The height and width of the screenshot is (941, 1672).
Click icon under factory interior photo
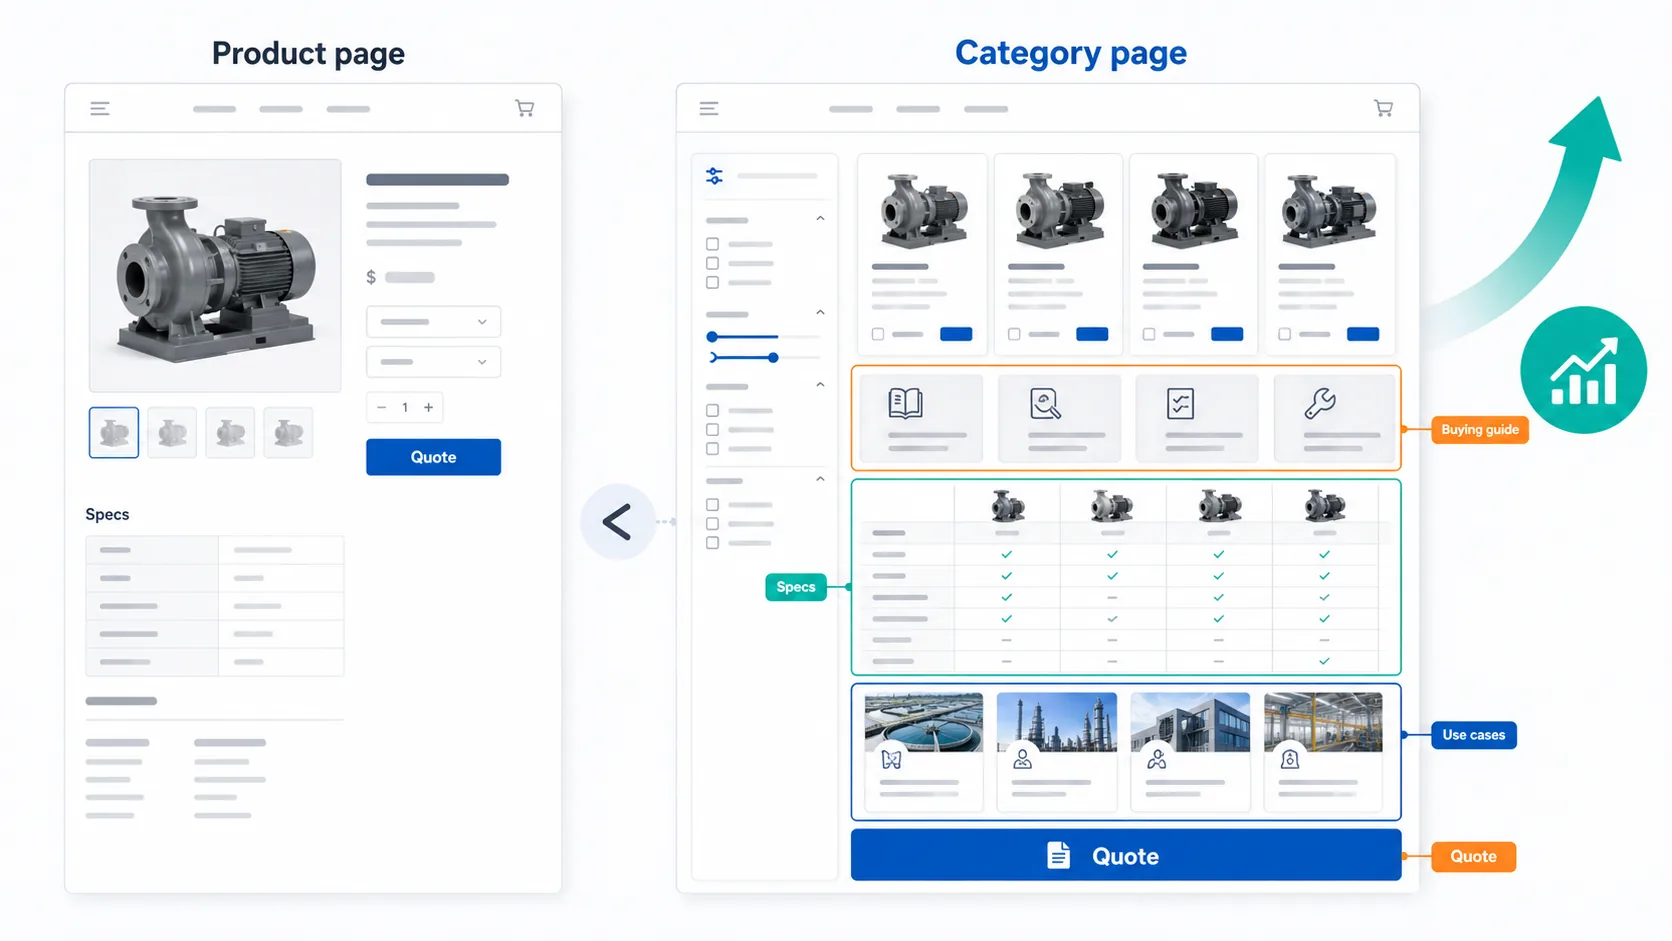tap(1290, 760)
